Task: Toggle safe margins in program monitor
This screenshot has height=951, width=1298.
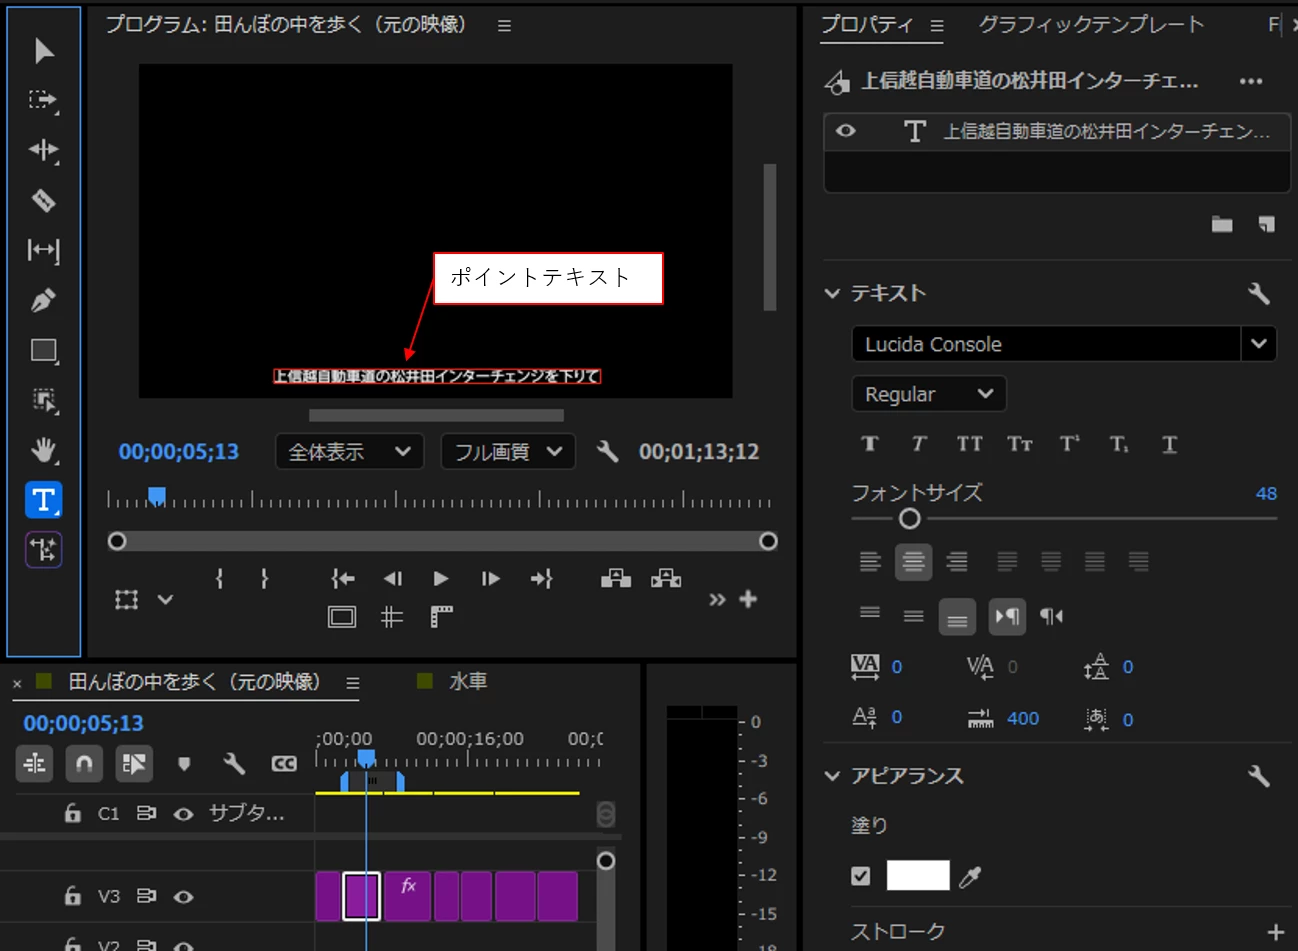Action: click(342, 617)
